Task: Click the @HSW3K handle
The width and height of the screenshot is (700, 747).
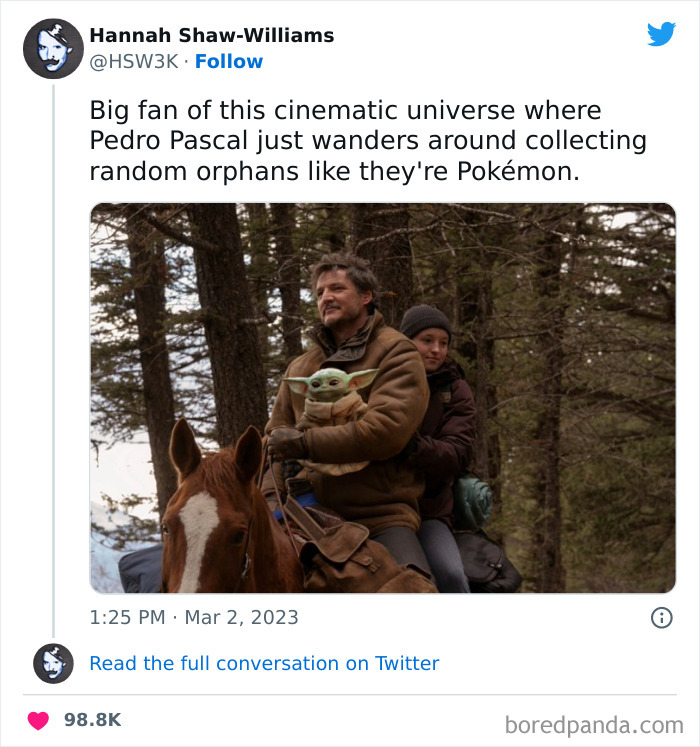Action: [x=134, y=61]
